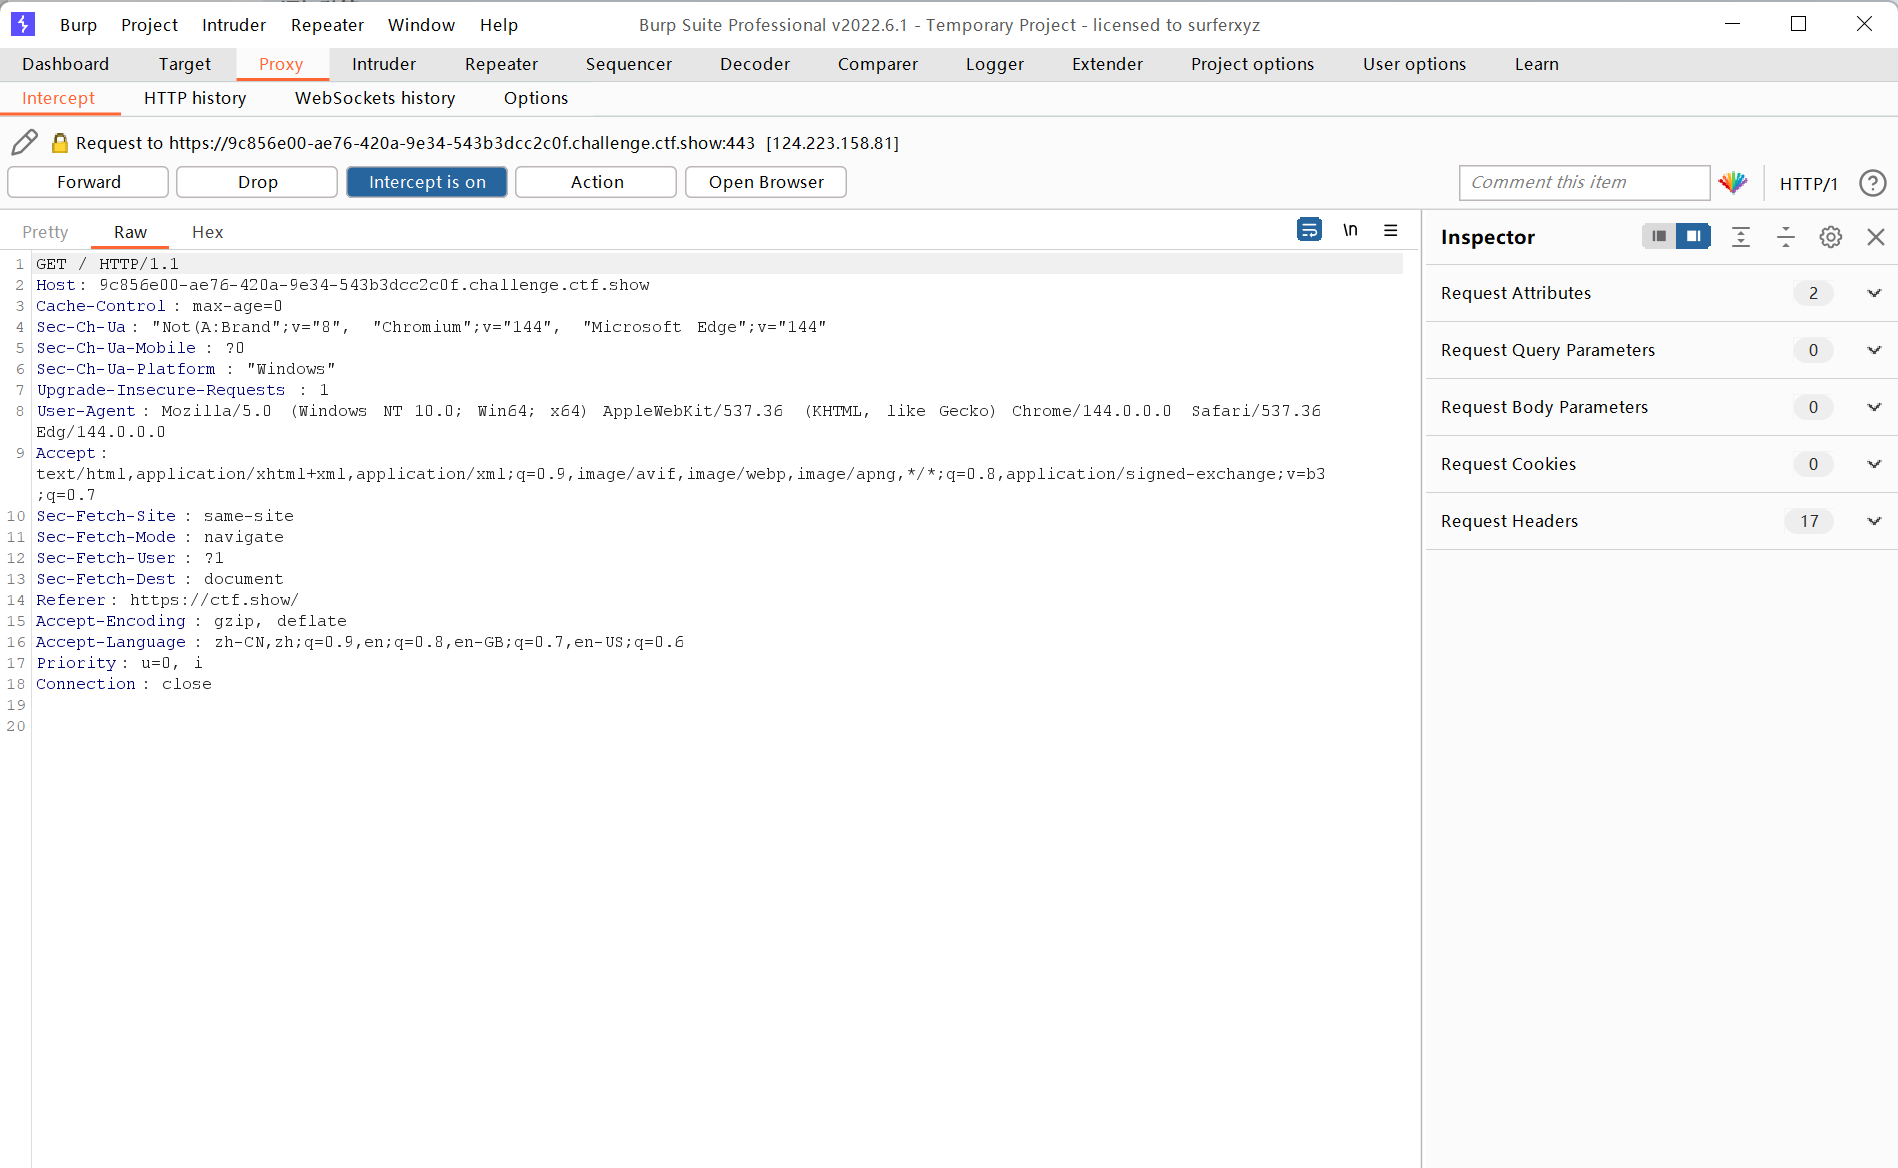1898x1168 pixels.
Task: Open the Repeater menu in menu bar
Action: [327, 25]
